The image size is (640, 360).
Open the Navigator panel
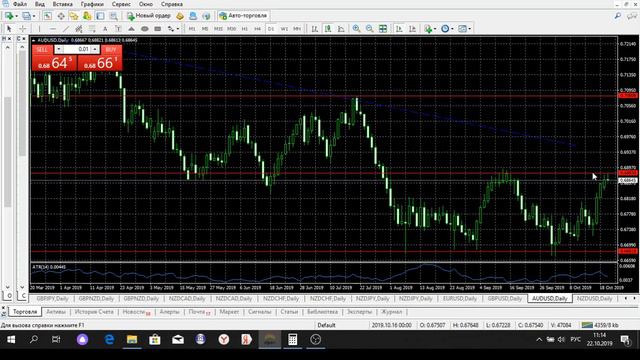(x=74, y=16)
